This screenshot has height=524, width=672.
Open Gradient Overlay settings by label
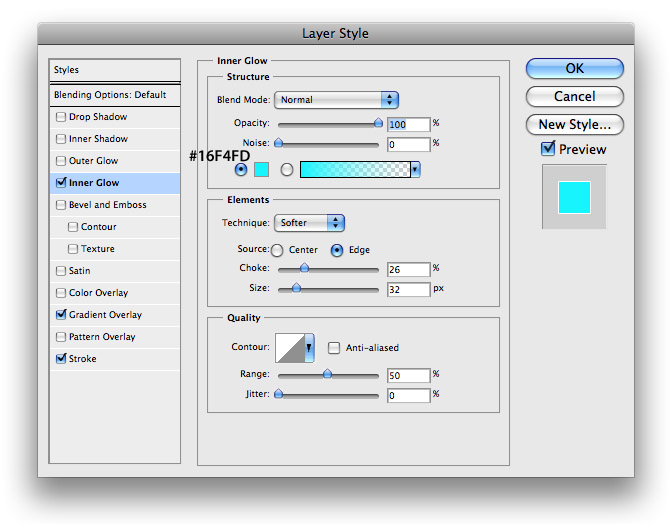click(x=105, y=315)
